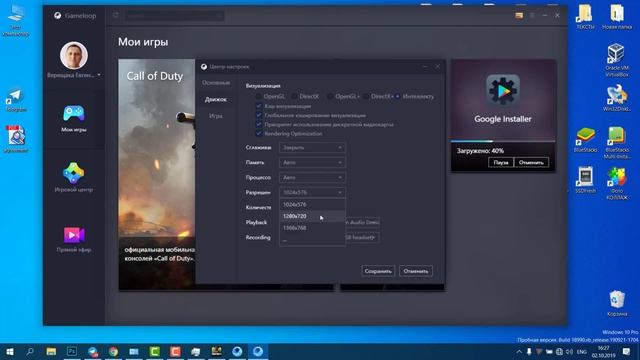Open the ФотоКОЛЛАЖ desktop icon
This screenshot has height=360, width=640.
click(616, 183)
